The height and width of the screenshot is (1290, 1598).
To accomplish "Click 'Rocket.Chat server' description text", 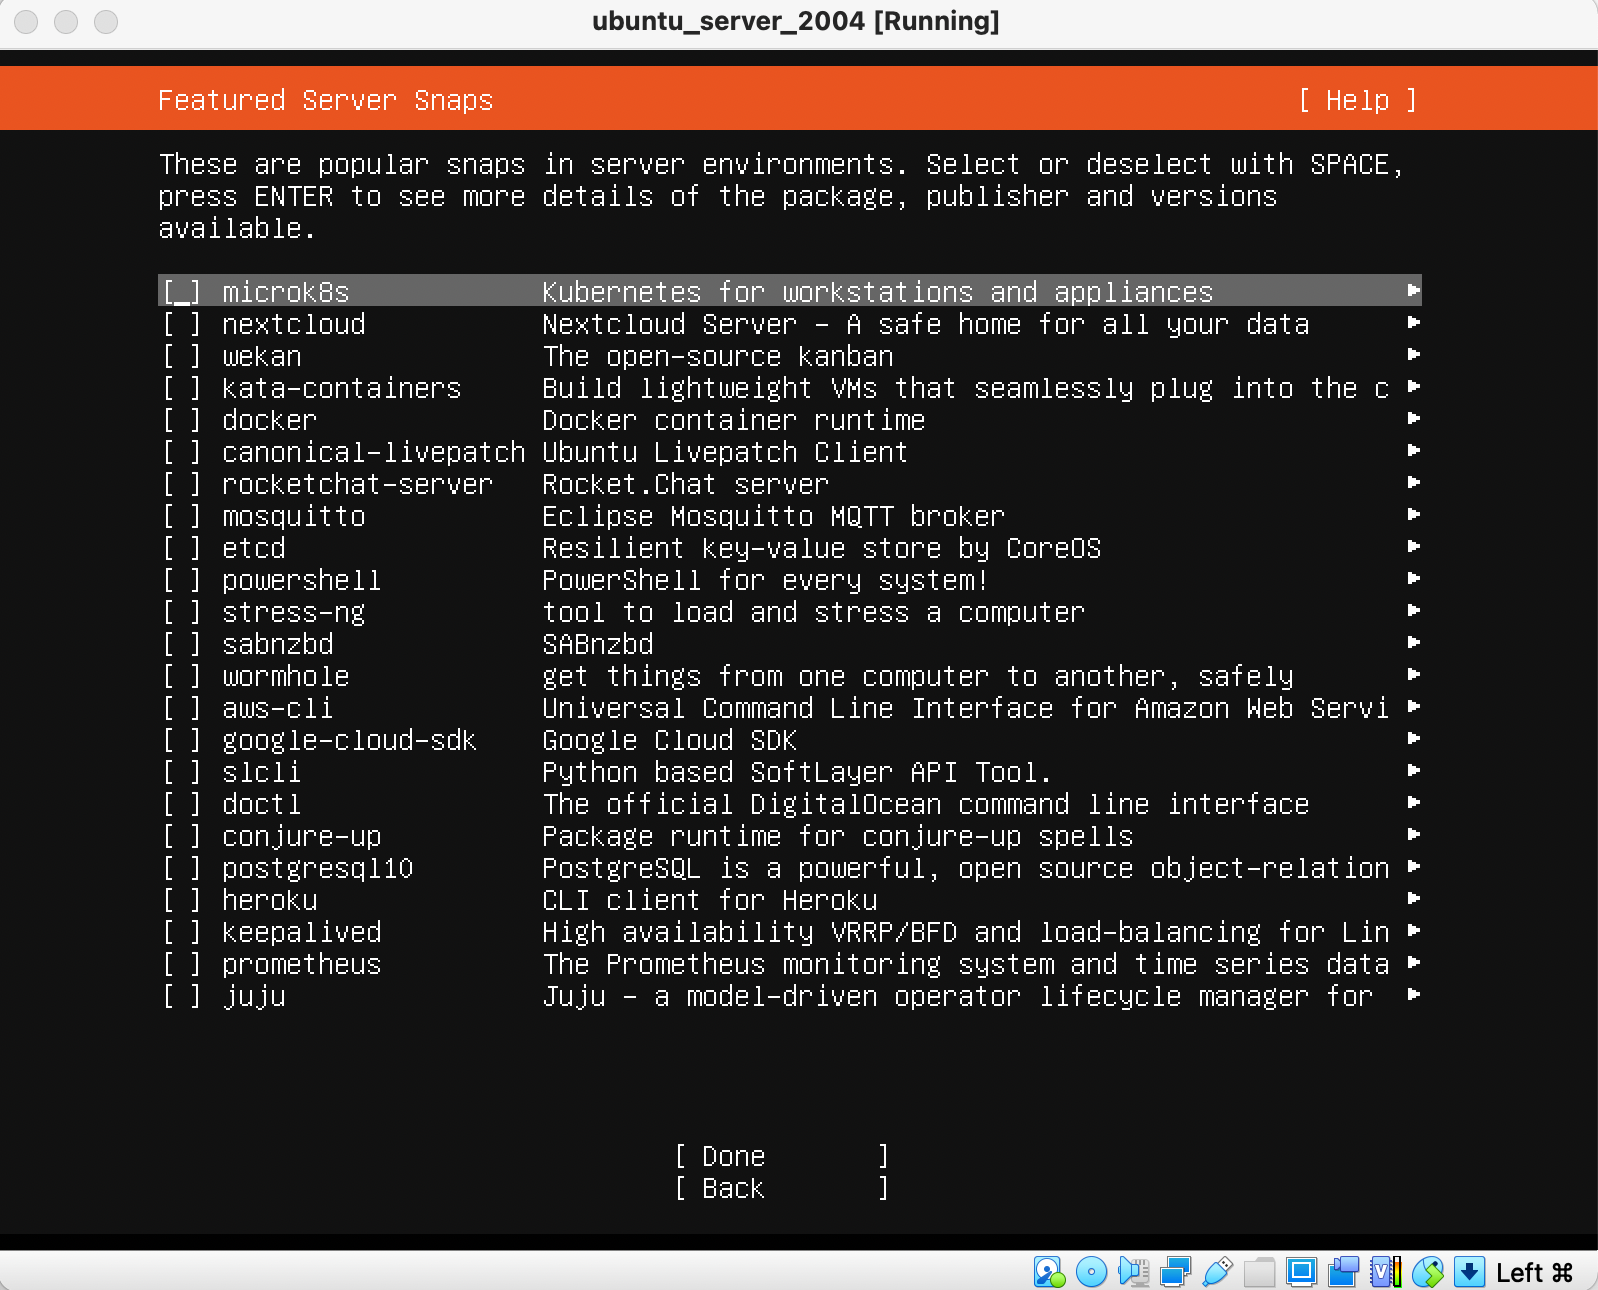I will click(x=685, y=484).
